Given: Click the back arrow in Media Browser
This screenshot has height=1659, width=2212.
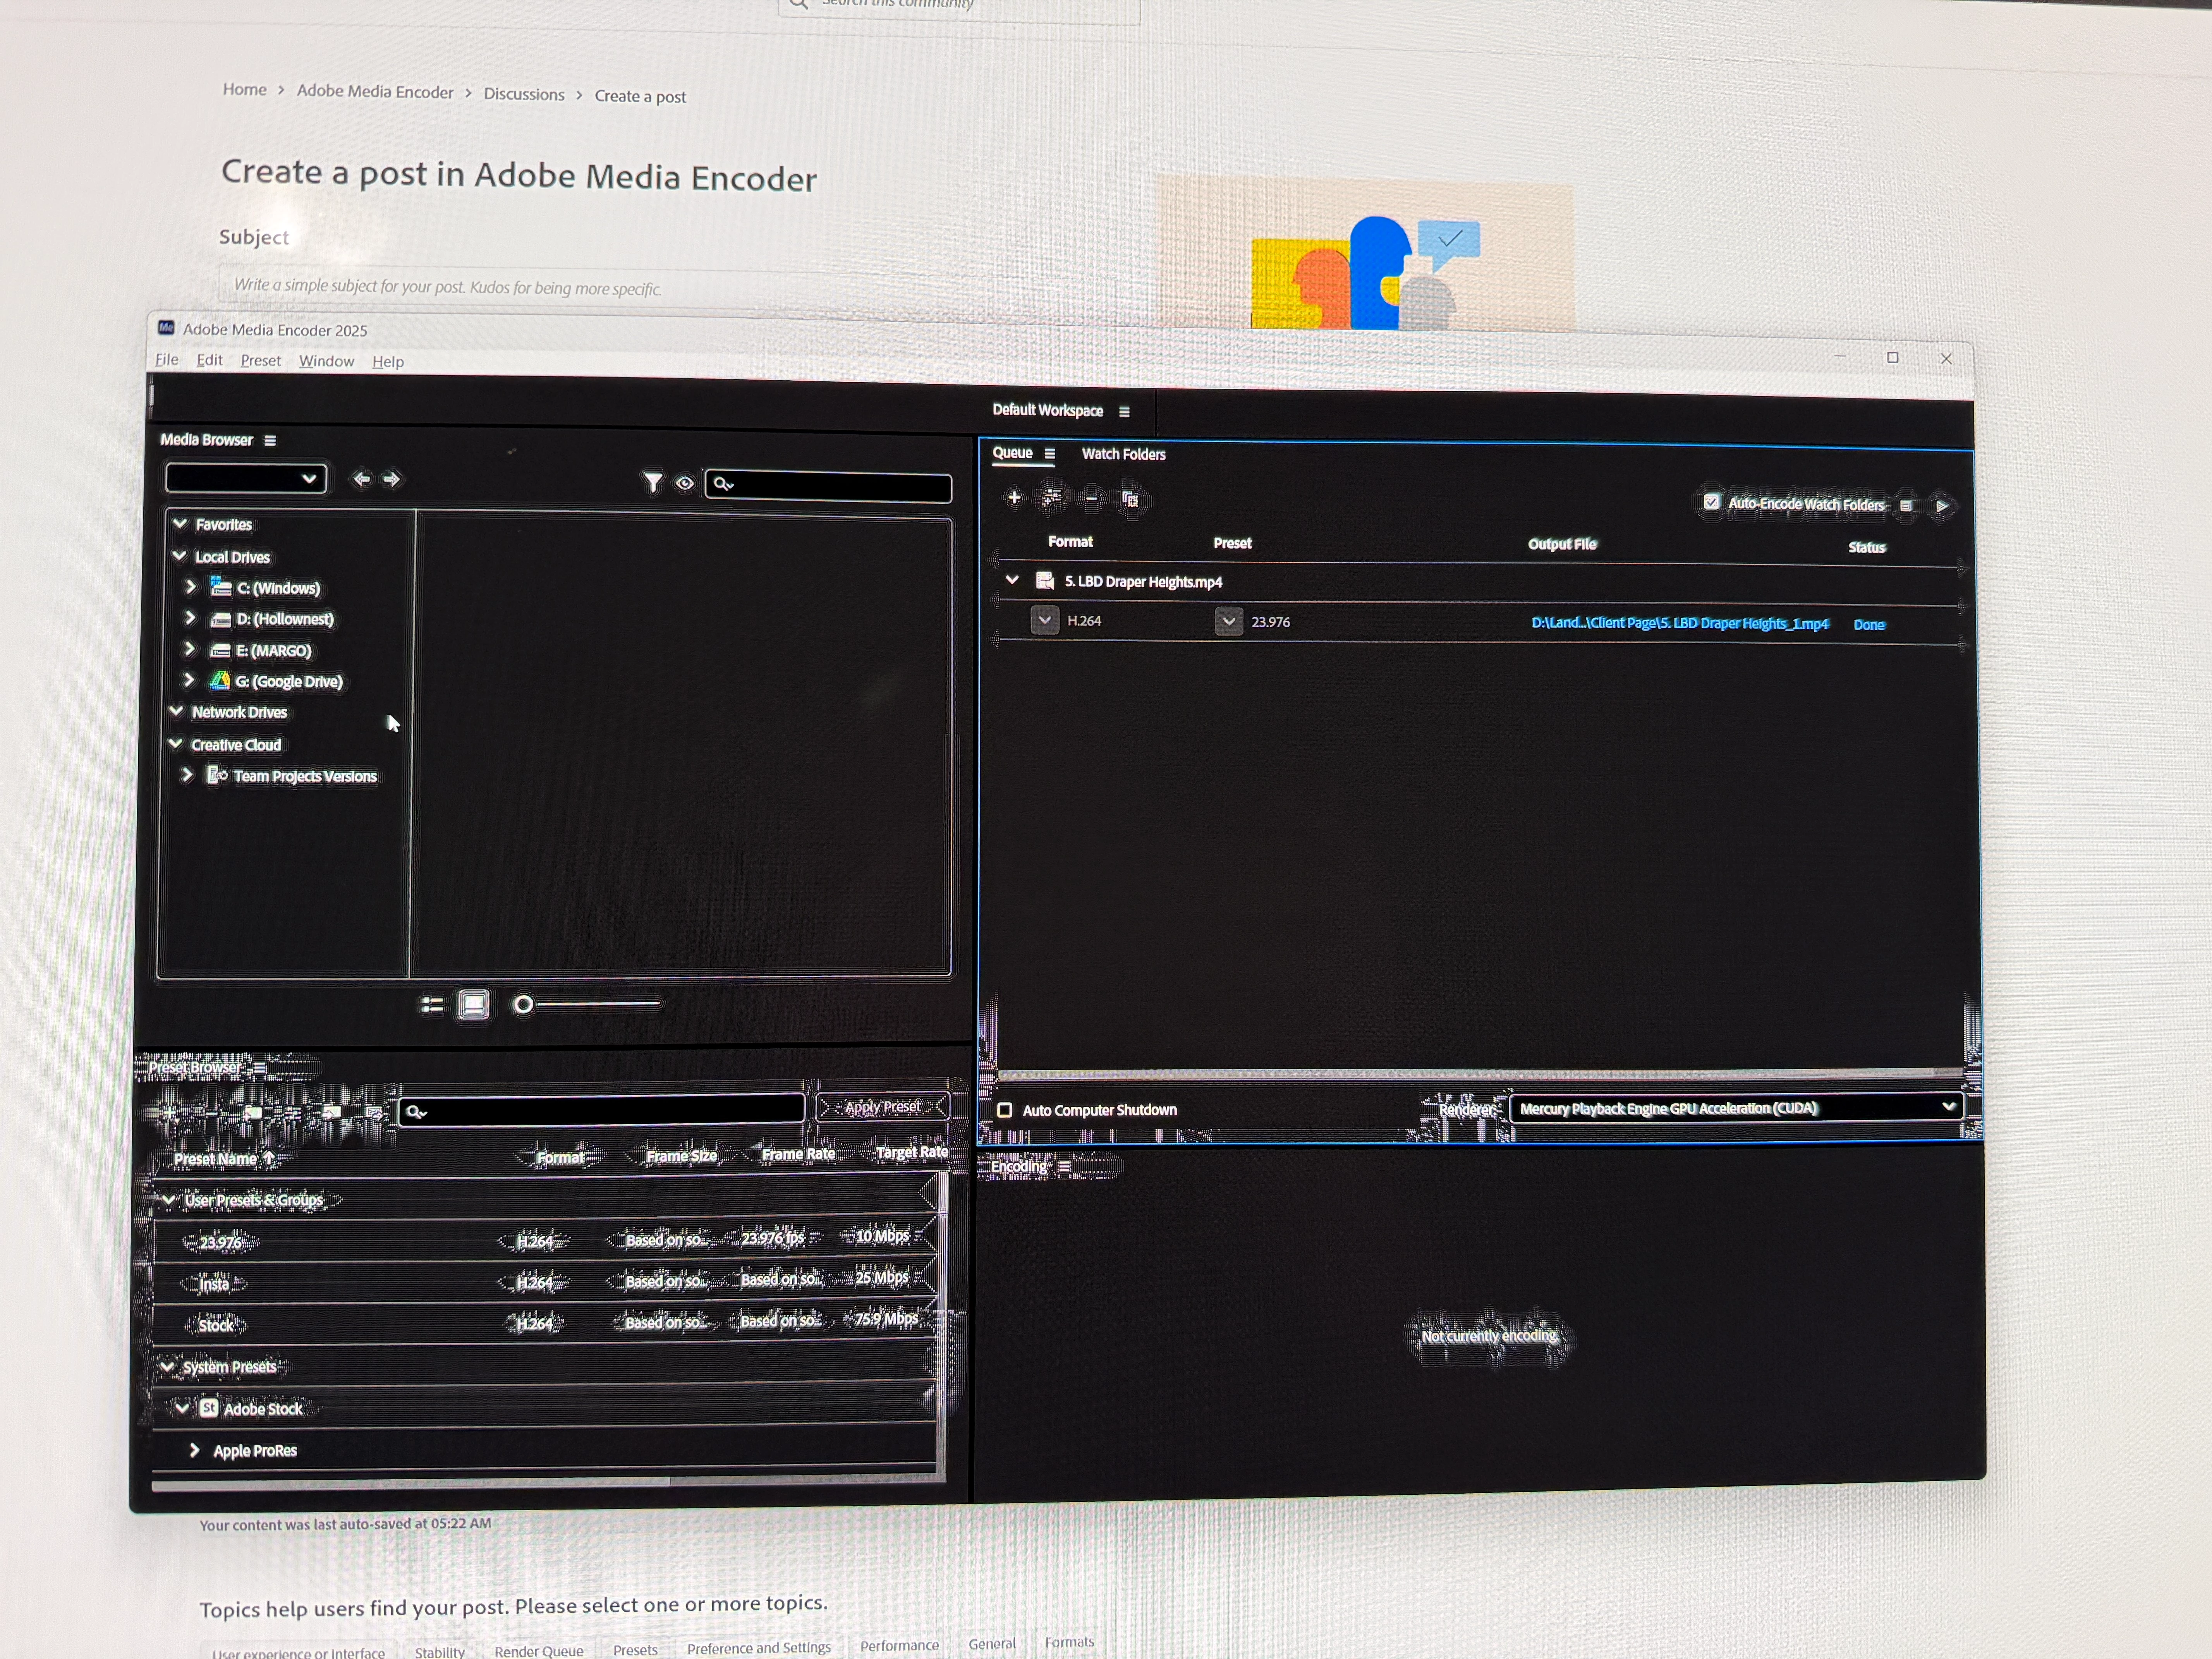Looking at the screenshot, I should (362, 479).
